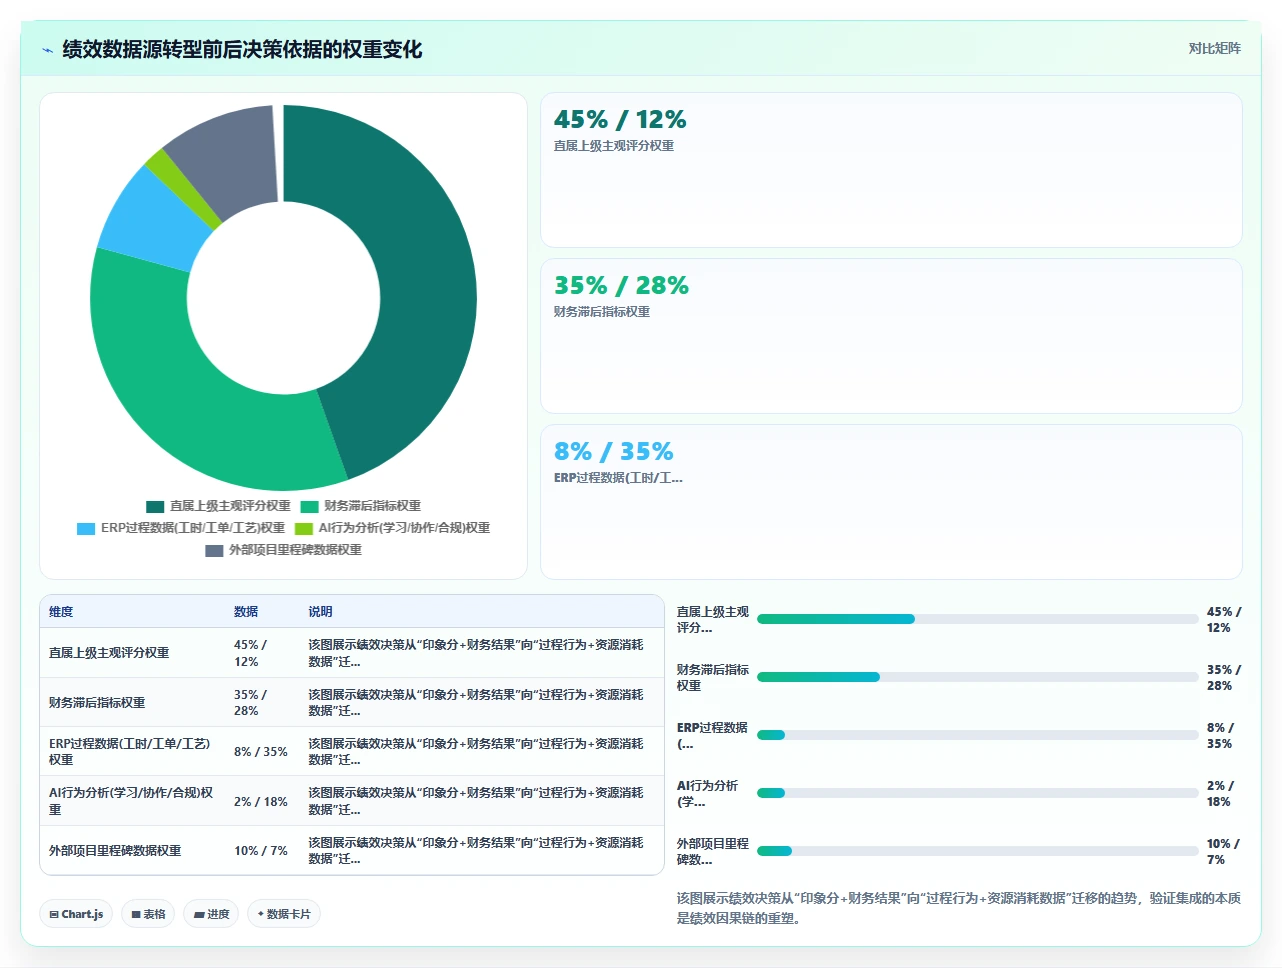Screen dimensions: 1282x968
Task: Click the 数据卡片 tag chip
Action: click(x=284, y=914)
